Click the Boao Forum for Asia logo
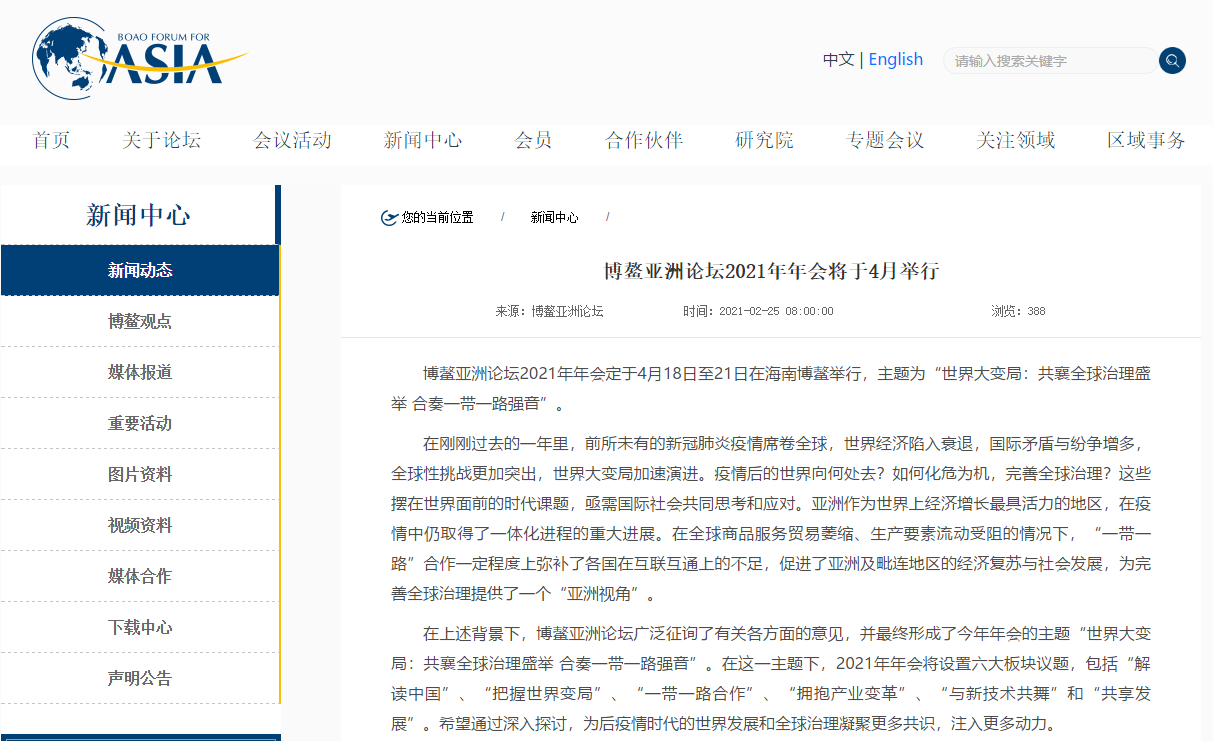 (x=139, y=58)
